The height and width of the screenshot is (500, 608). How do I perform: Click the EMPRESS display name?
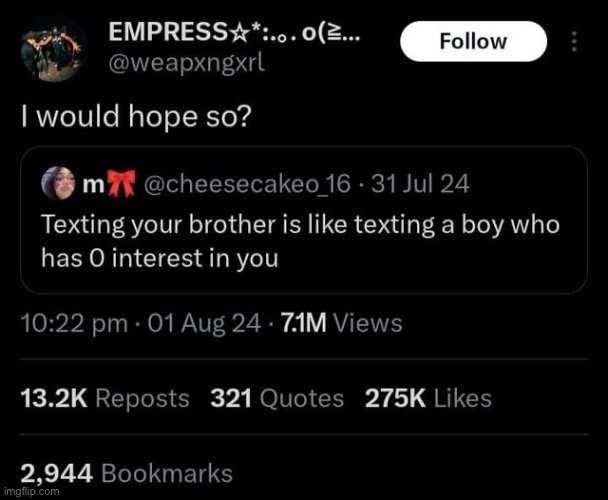235,32
